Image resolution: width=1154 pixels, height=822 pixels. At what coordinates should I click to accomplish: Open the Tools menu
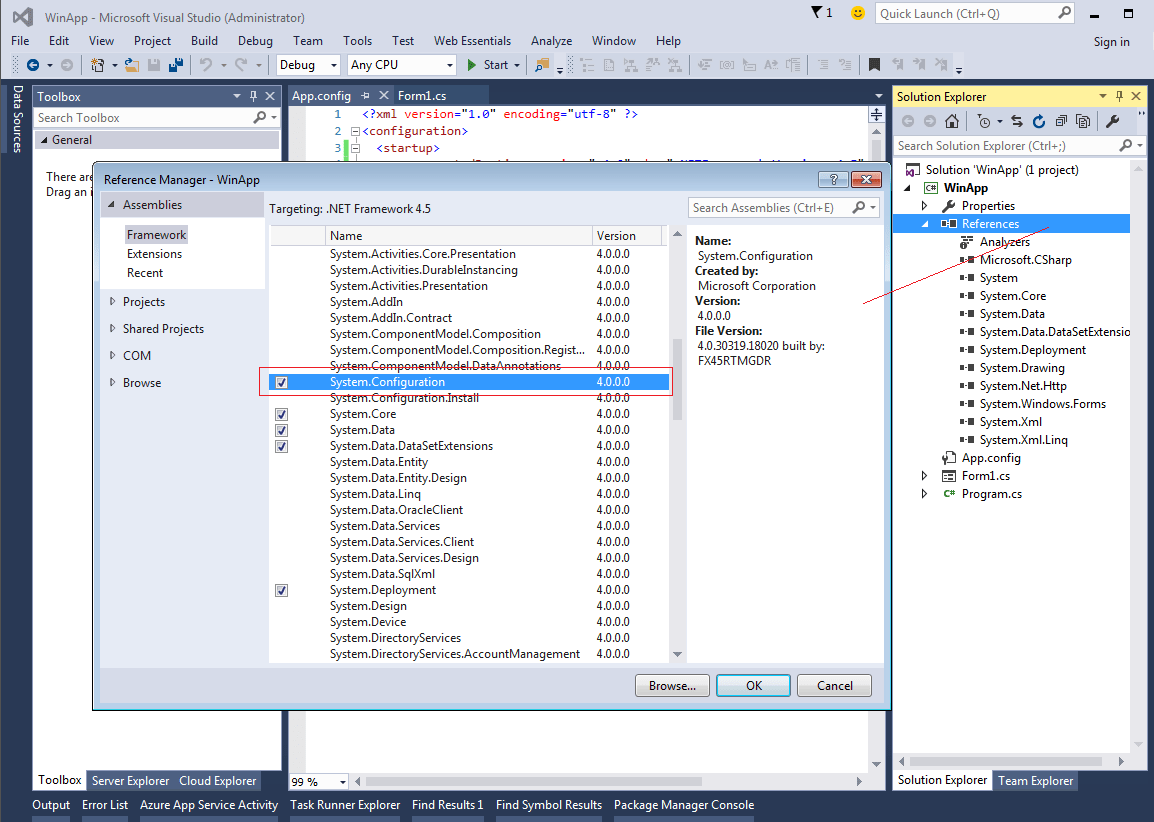pos(357,41)
